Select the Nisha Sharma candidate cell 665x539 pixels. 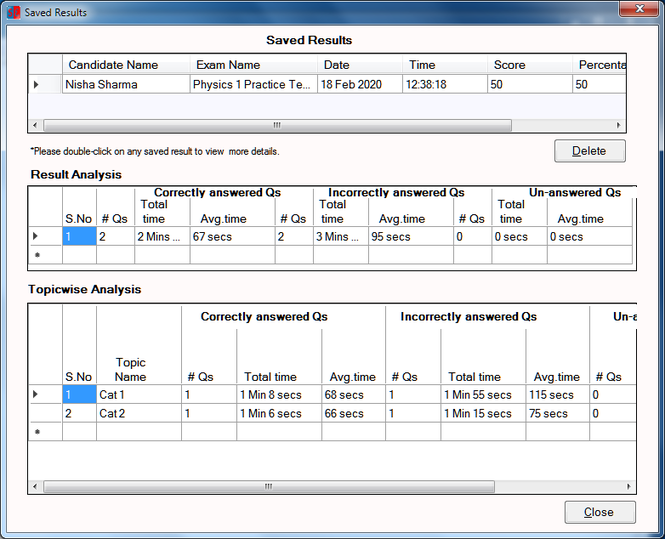coord(126,84)
